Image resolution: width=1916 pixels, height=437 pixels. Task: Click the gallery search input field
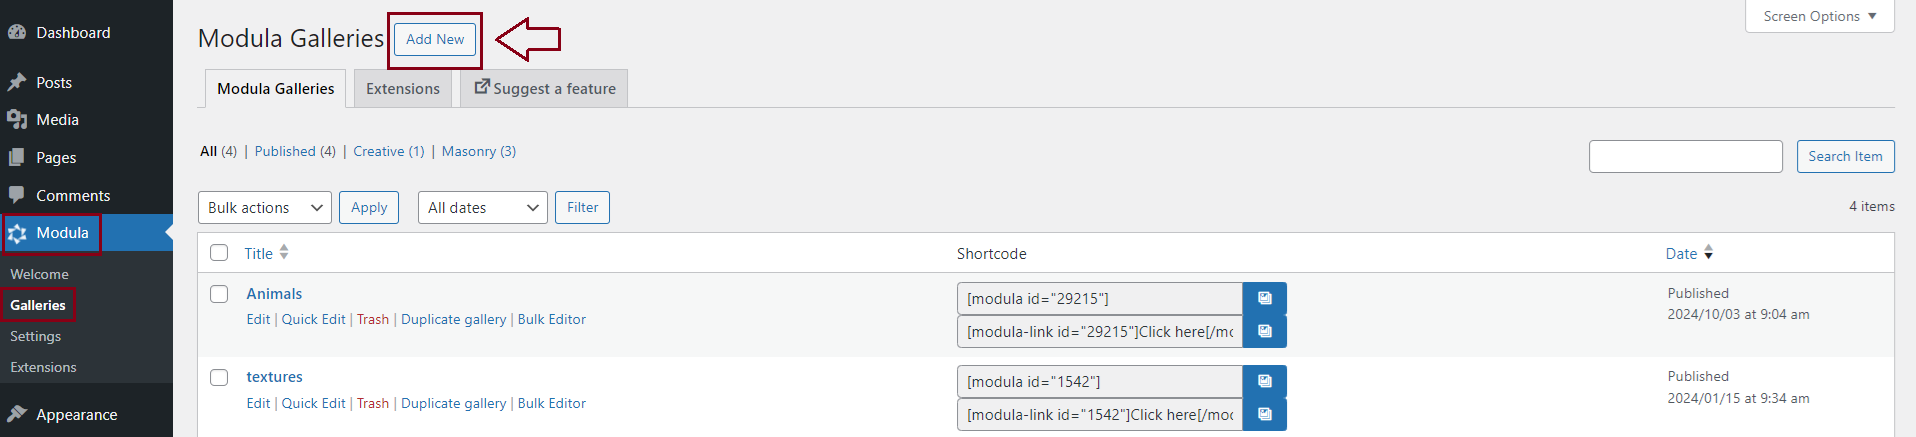click(x=1685, y=156)
